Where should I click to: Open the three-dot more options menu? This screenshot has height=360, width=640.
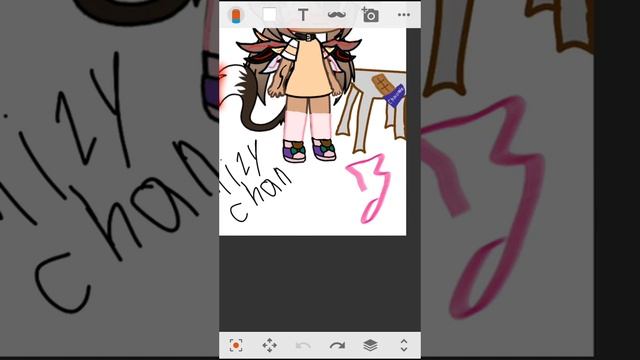[x=404, y=15]
